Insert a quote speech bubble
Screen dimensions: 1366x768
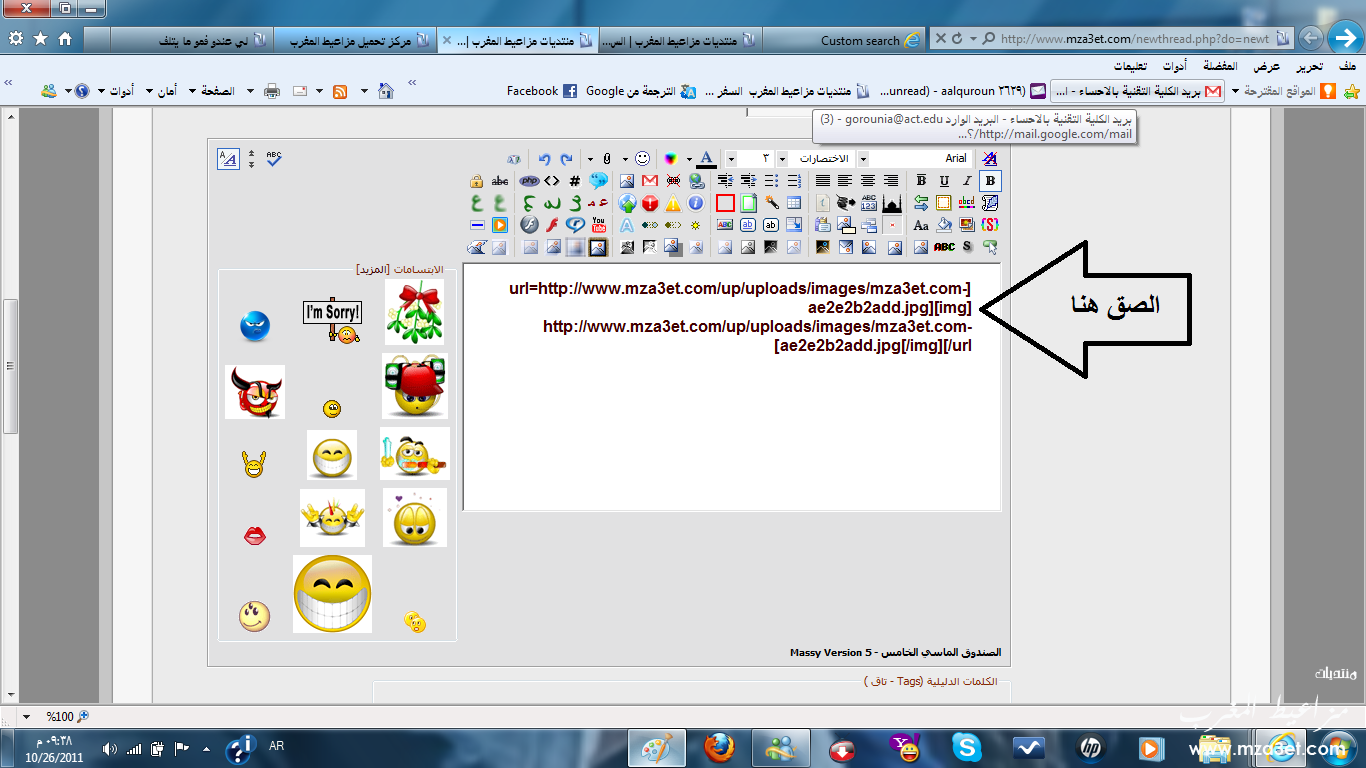coord(598,181)
